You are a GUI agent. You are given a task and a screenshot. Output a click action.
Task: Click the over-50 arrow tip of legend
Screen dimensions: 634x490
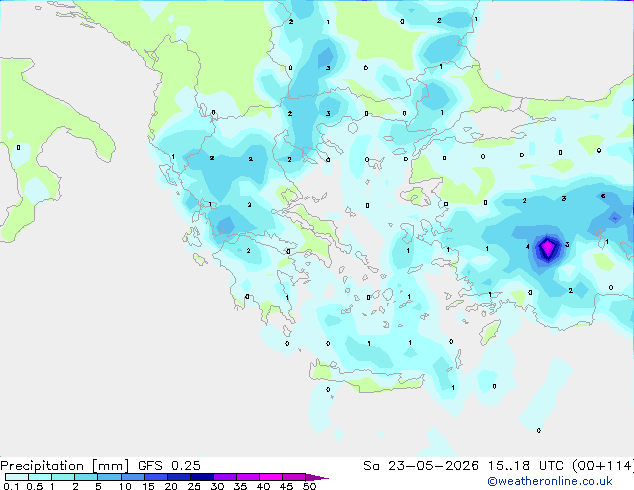coord(317,477)
